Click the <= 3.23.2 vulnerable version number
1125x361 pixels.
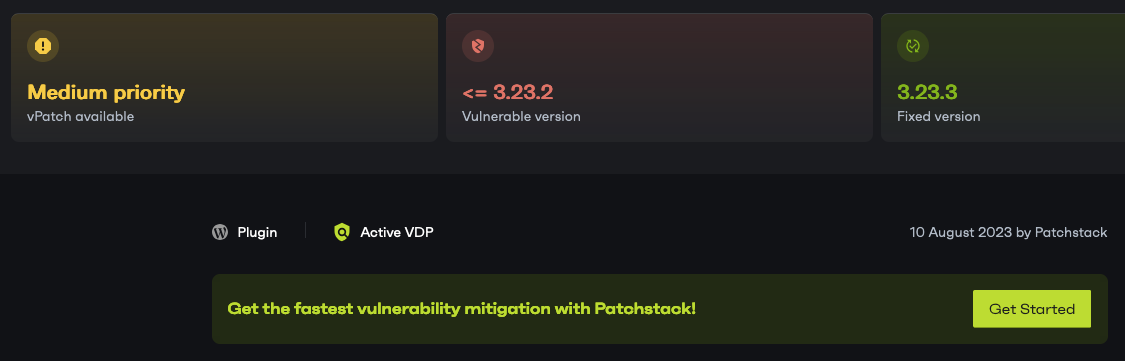pos(507,93)
